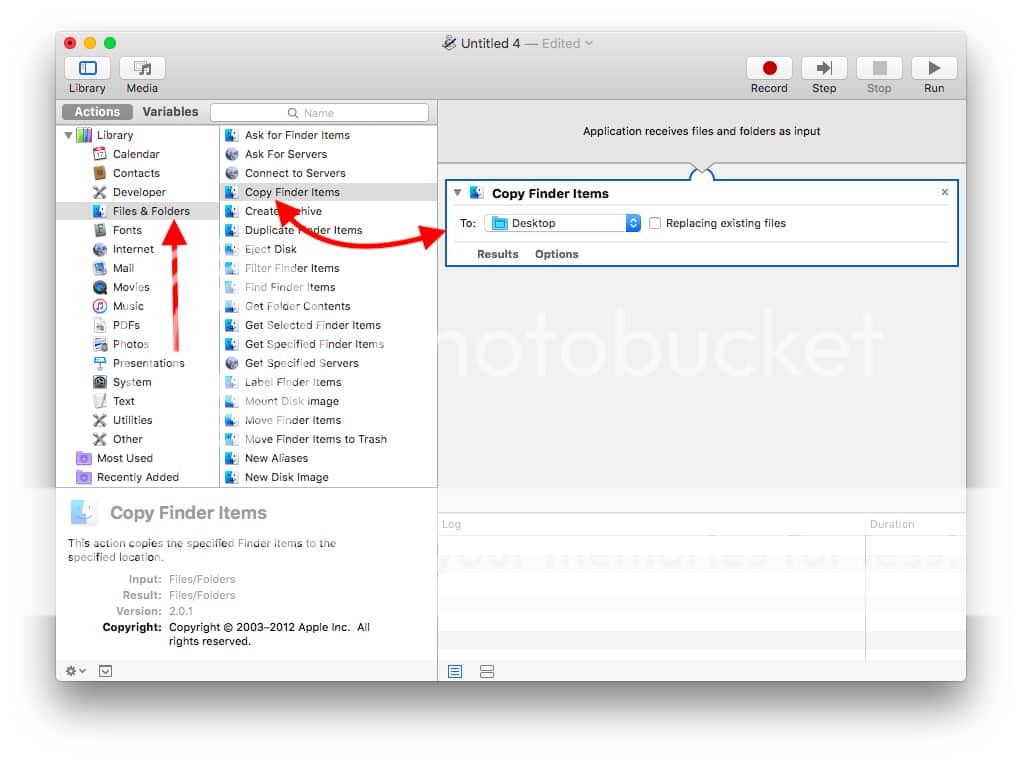Select the Photos category icon
1022x761 pixels.
coord(100,343)
